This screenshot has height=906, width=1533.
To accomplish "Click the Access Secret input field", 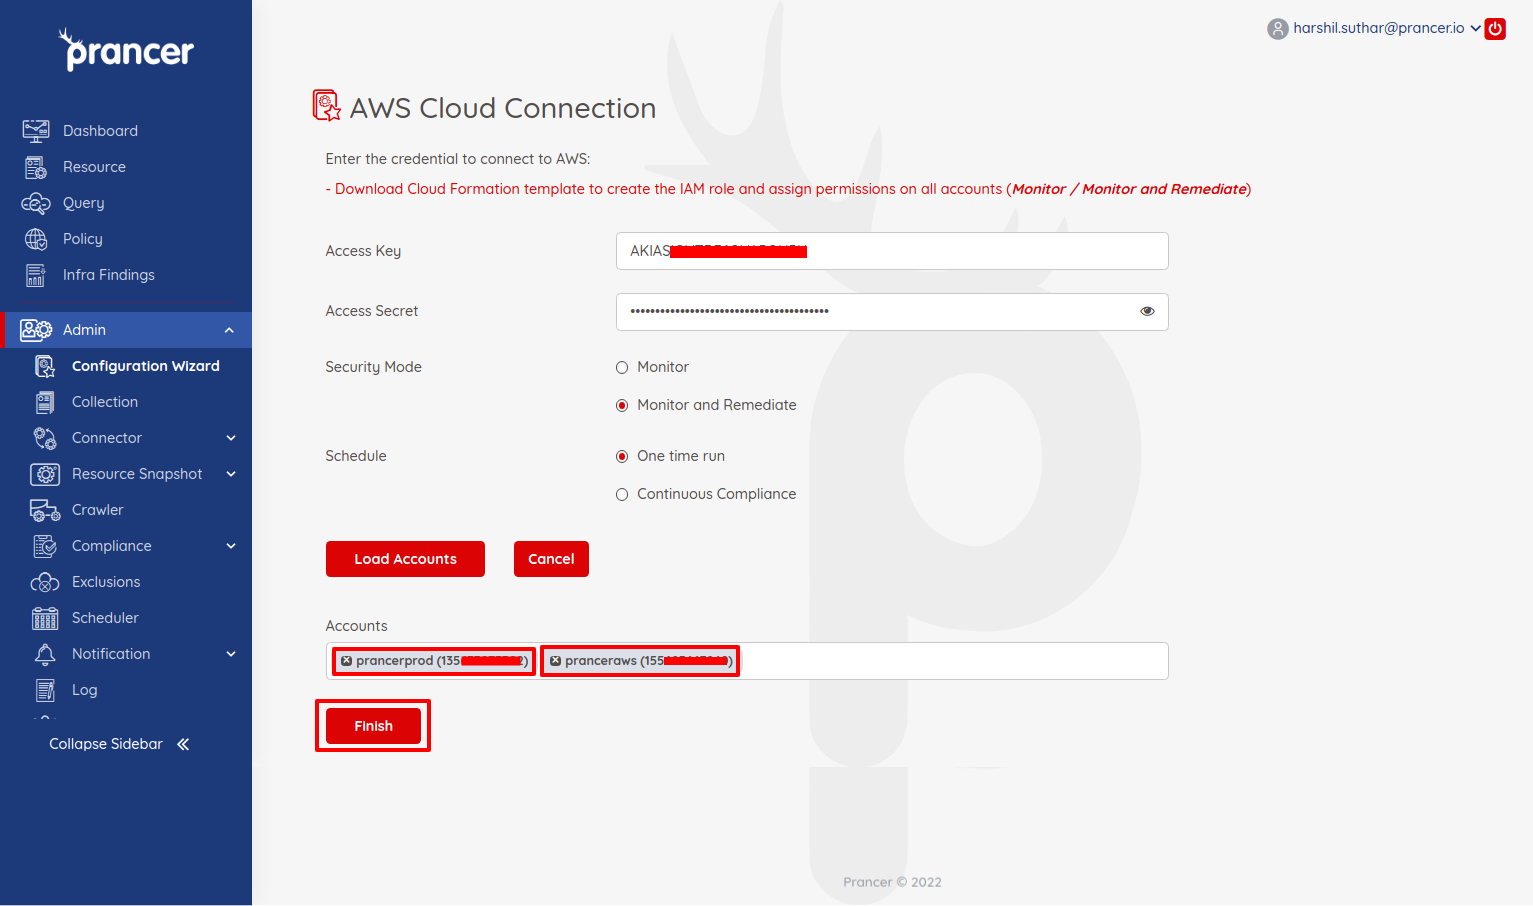I will pos(892,312).
